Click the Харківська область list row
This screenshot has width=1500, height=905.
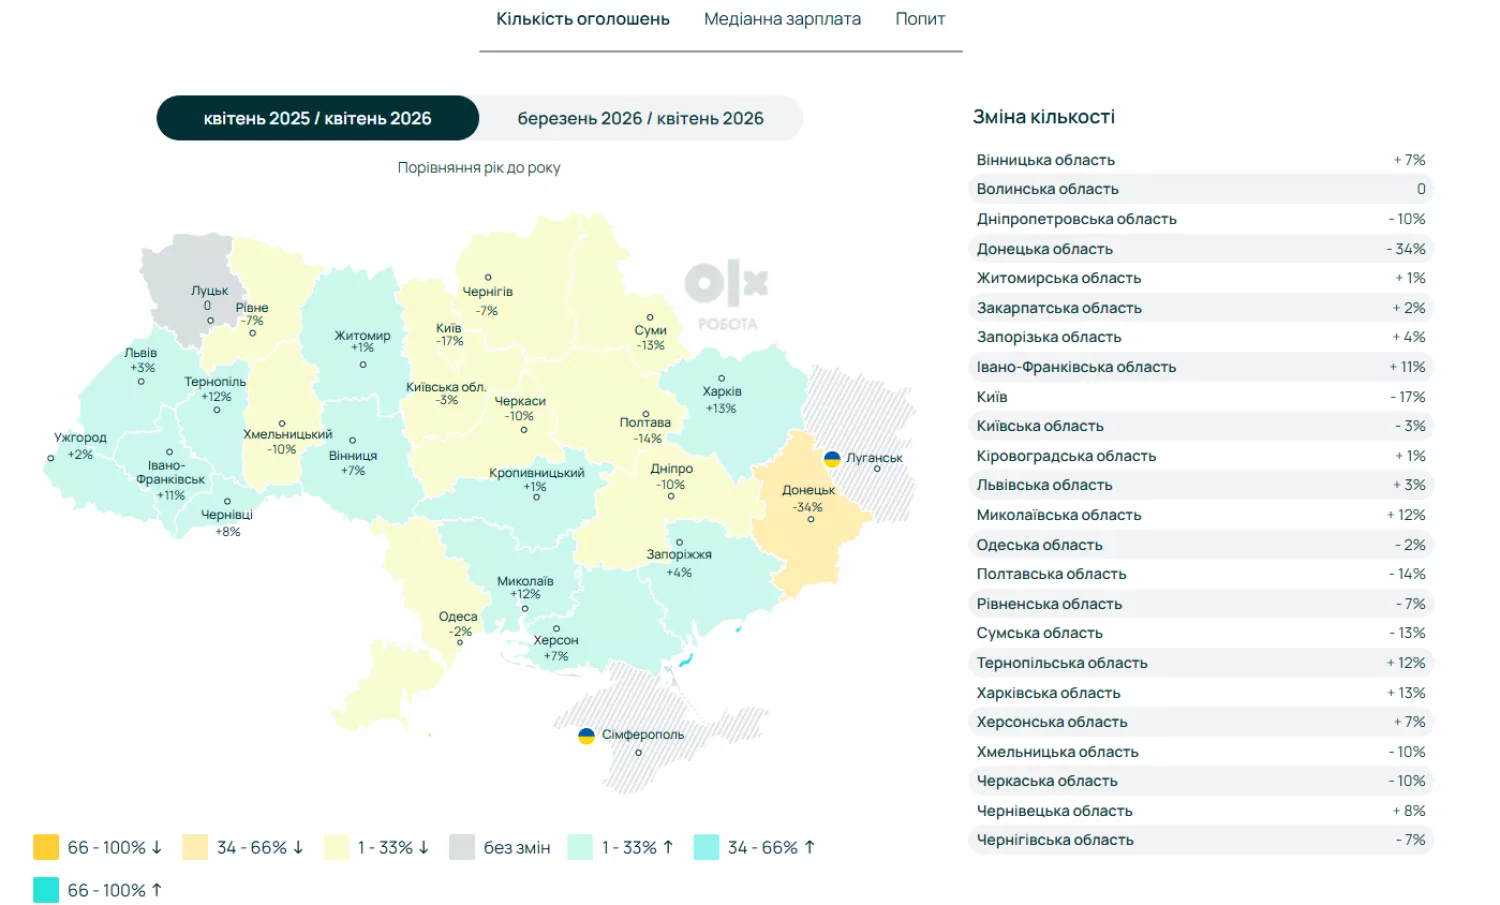click(x=1201, y=693)
